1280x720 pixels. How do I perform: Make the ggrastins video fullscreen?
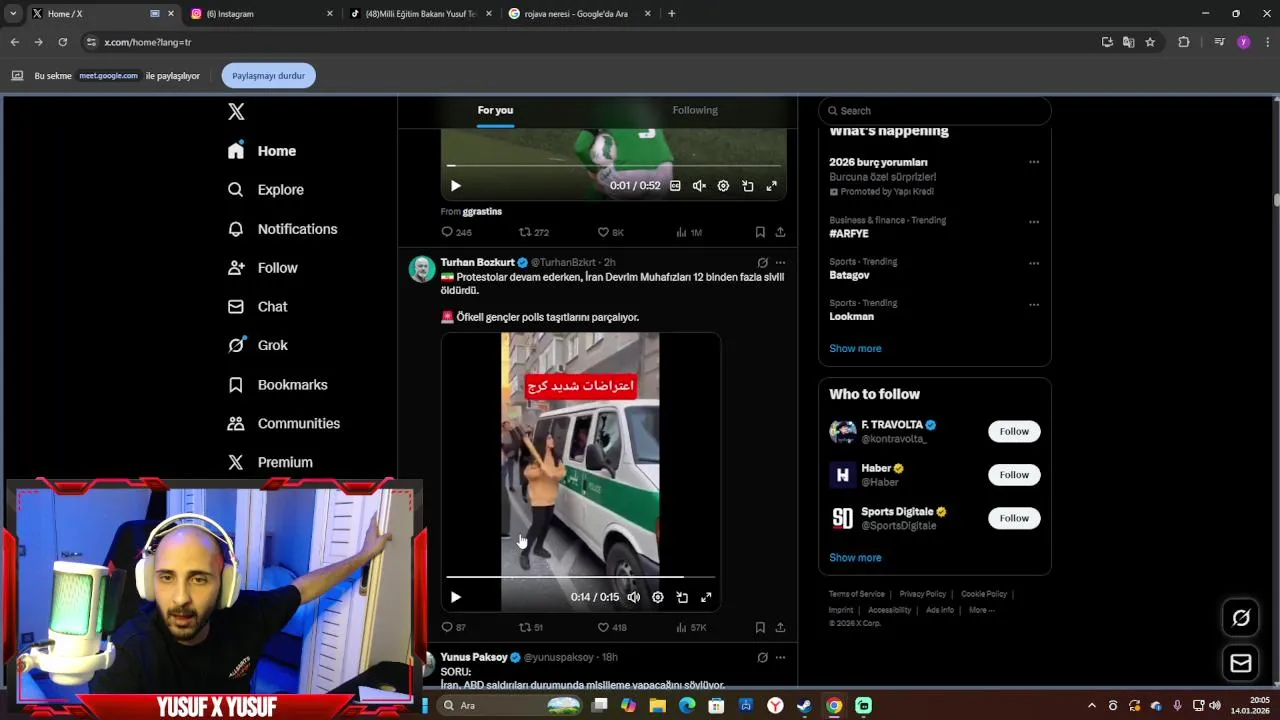click(x=772, y=186)
